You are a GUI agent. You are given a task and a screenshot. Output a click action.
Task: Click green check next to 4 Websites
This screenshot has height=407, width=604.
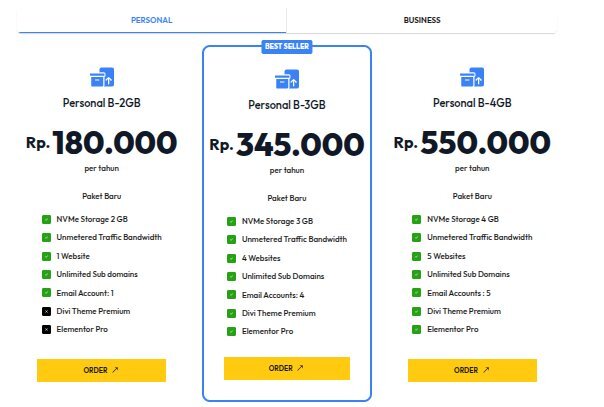tap(232, 258)
